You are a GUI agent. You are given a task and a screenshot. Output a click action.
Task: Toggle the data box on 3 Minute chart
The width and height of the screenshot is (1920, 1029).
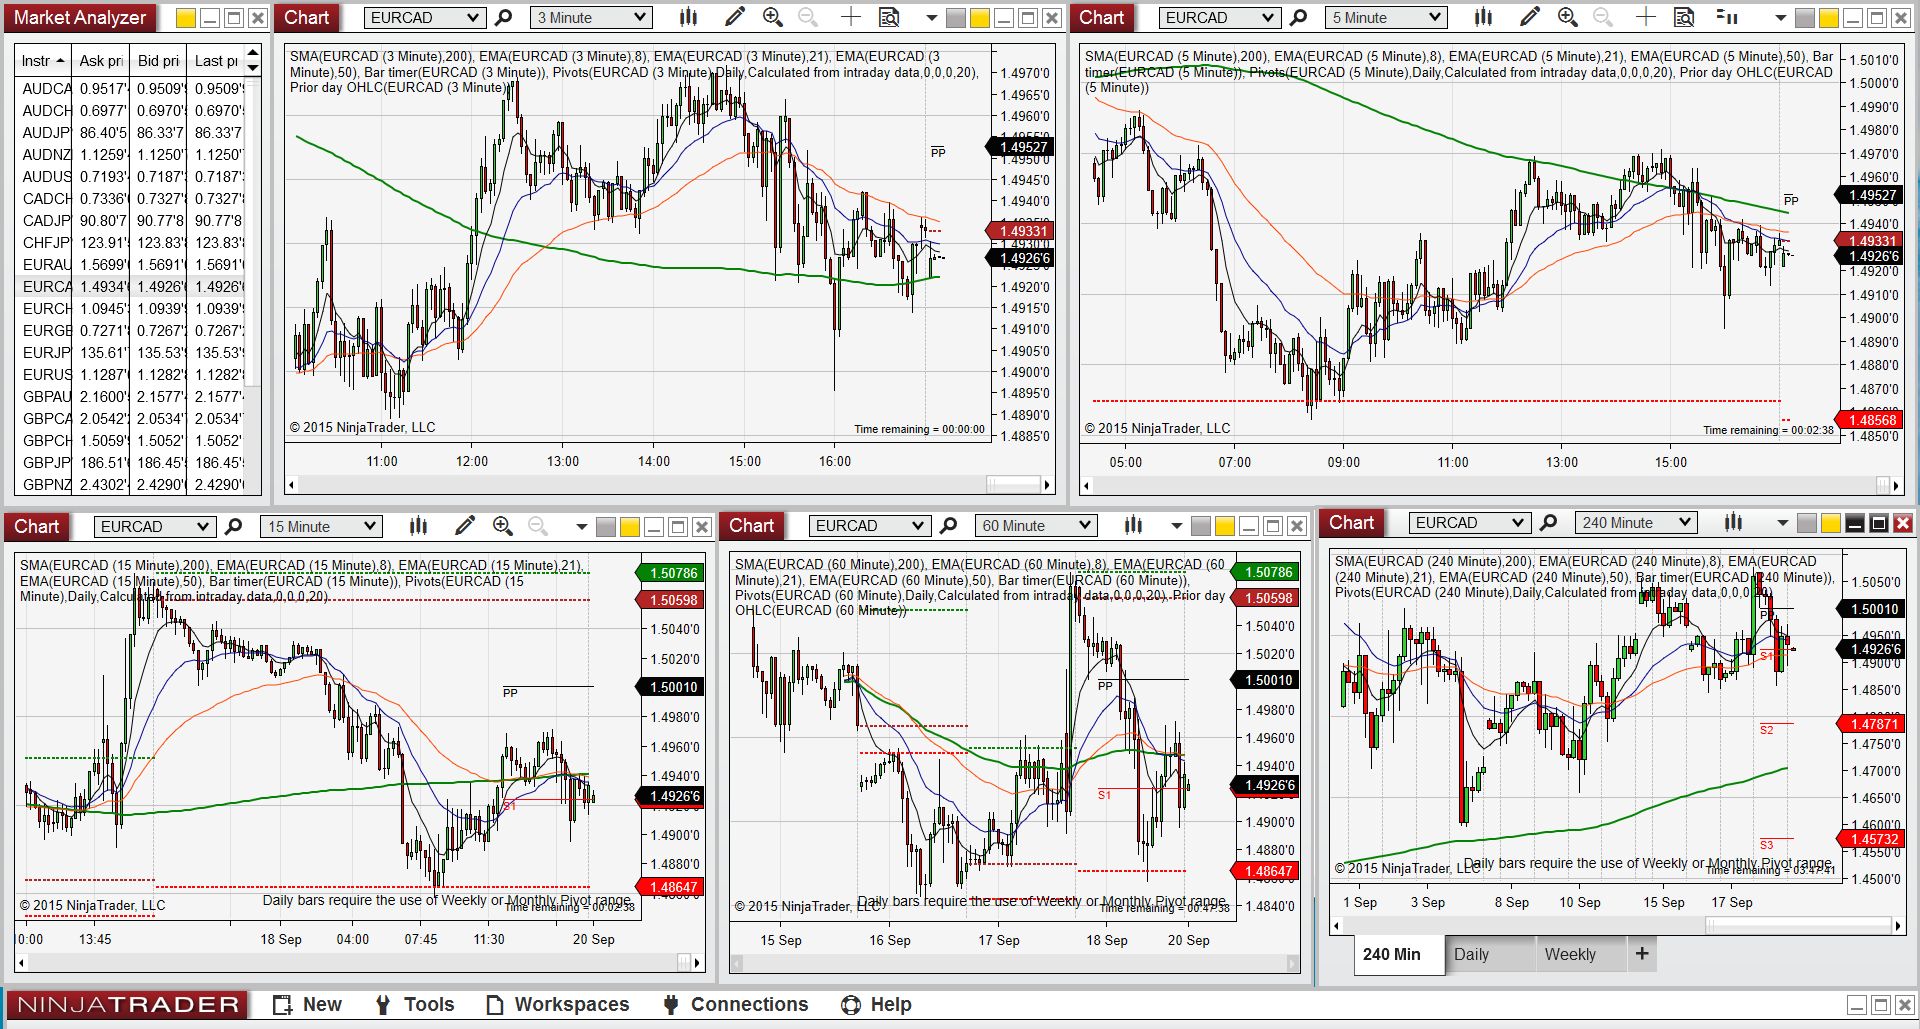[888, 17]
